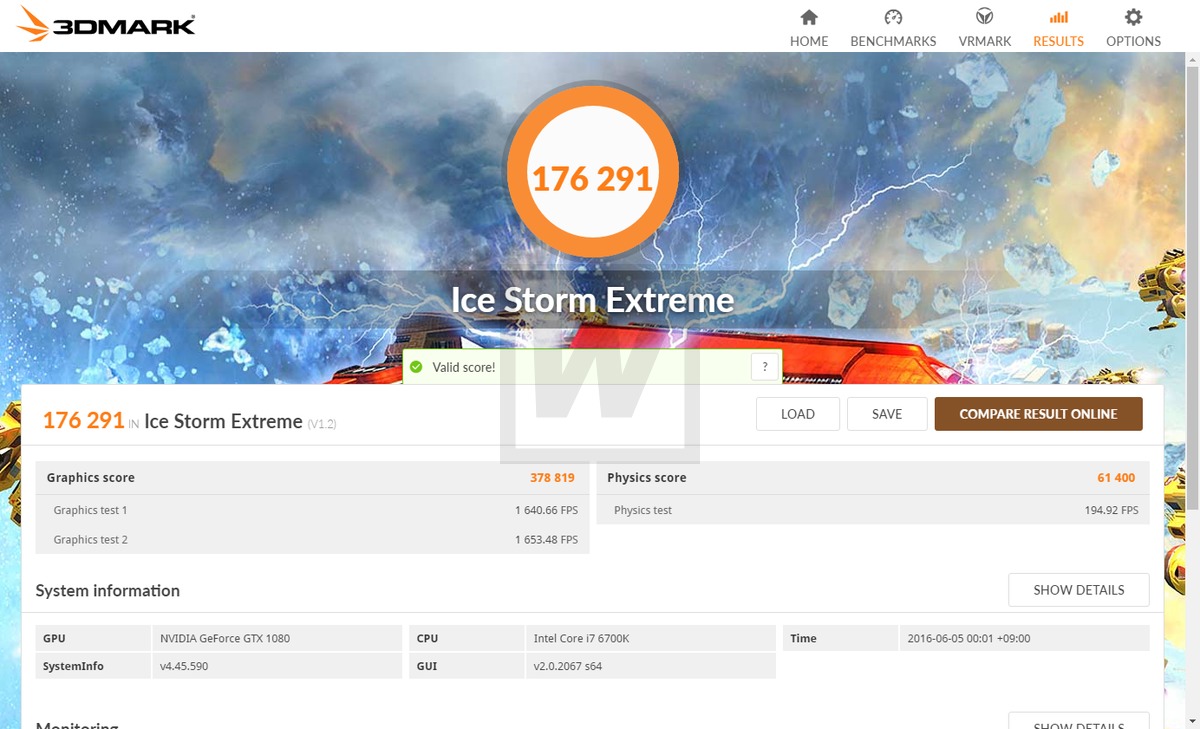Screen dimensions: 1200x729
Task: Click the NVIDIA GeForce GTX 1080 value
Action: (x=225, y=638)
